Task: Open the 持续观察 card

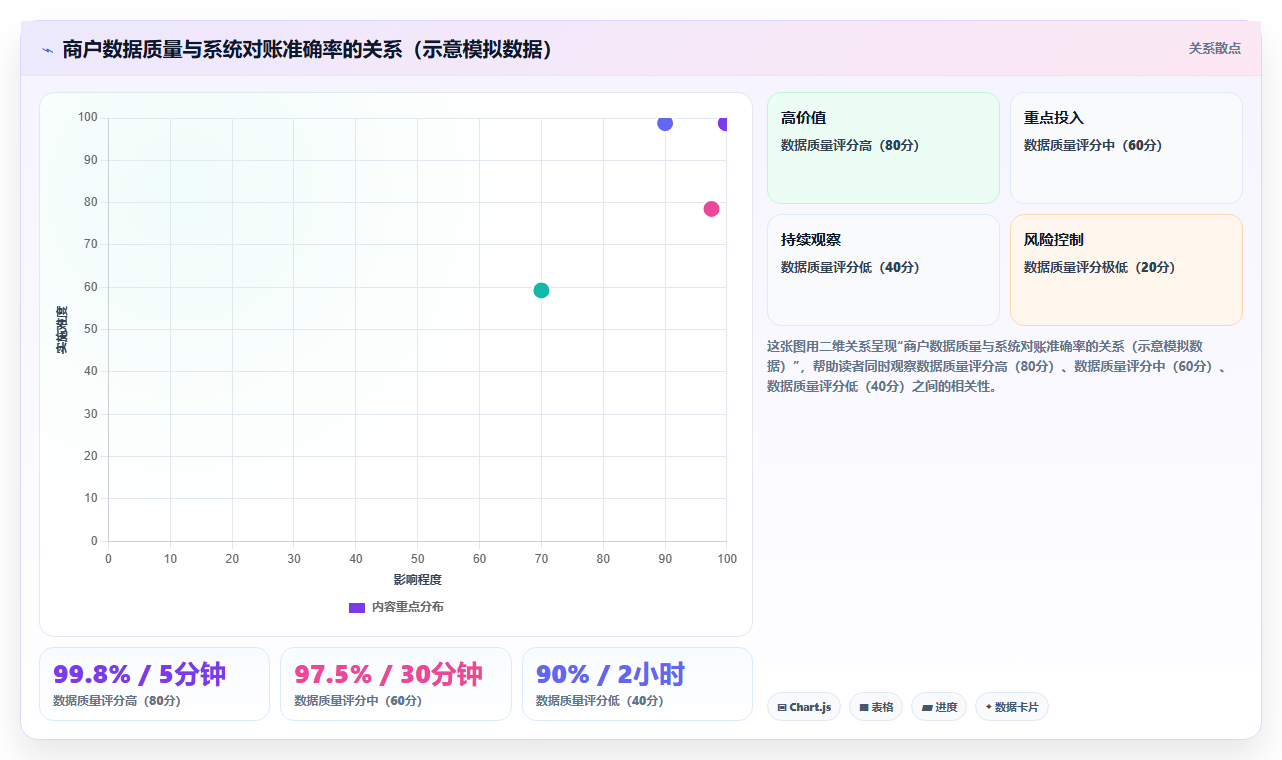Action: pyautogui.click(x=883, y=270)
